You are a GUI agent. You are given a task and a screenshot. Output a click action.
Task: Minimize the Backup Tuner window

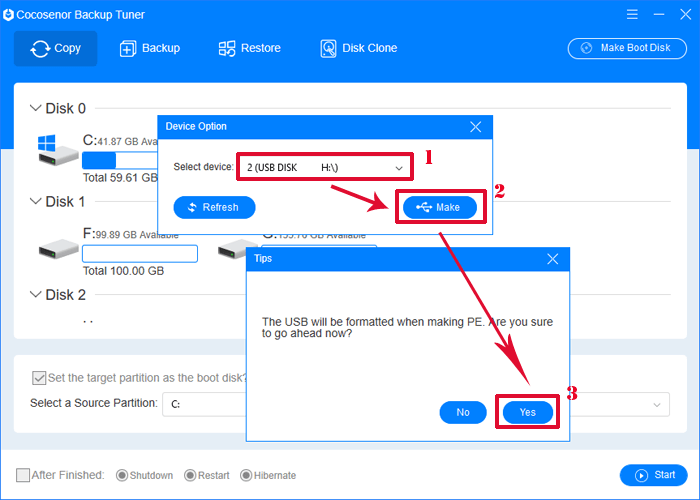(x=659, y=14)
